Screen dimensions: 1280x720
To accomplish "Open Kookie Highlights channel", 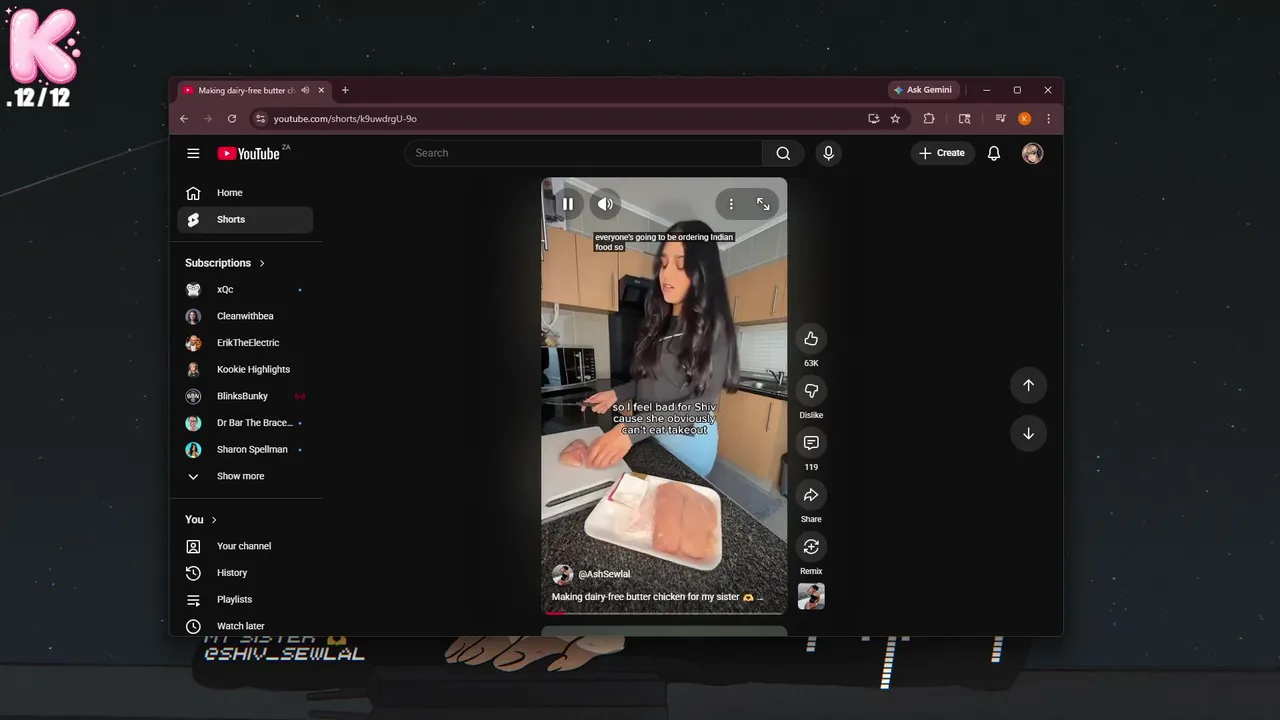I will coord(245,369).
